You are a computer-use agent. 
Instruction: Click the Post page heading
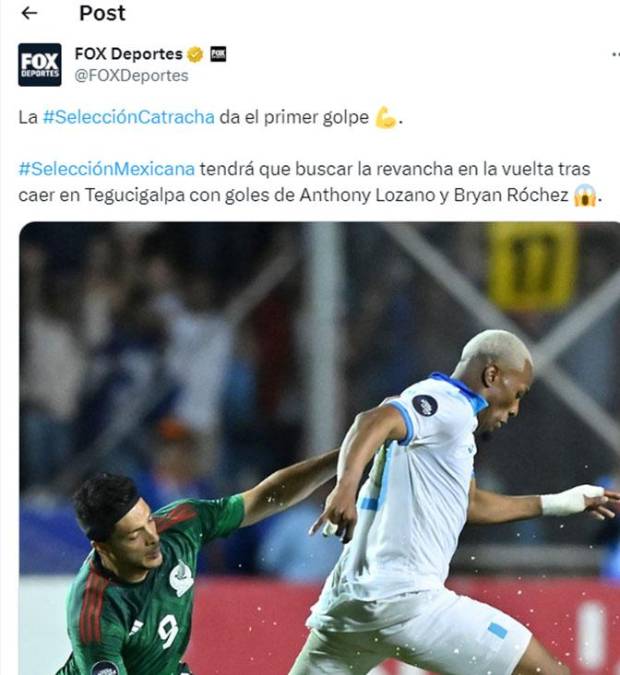102,13
